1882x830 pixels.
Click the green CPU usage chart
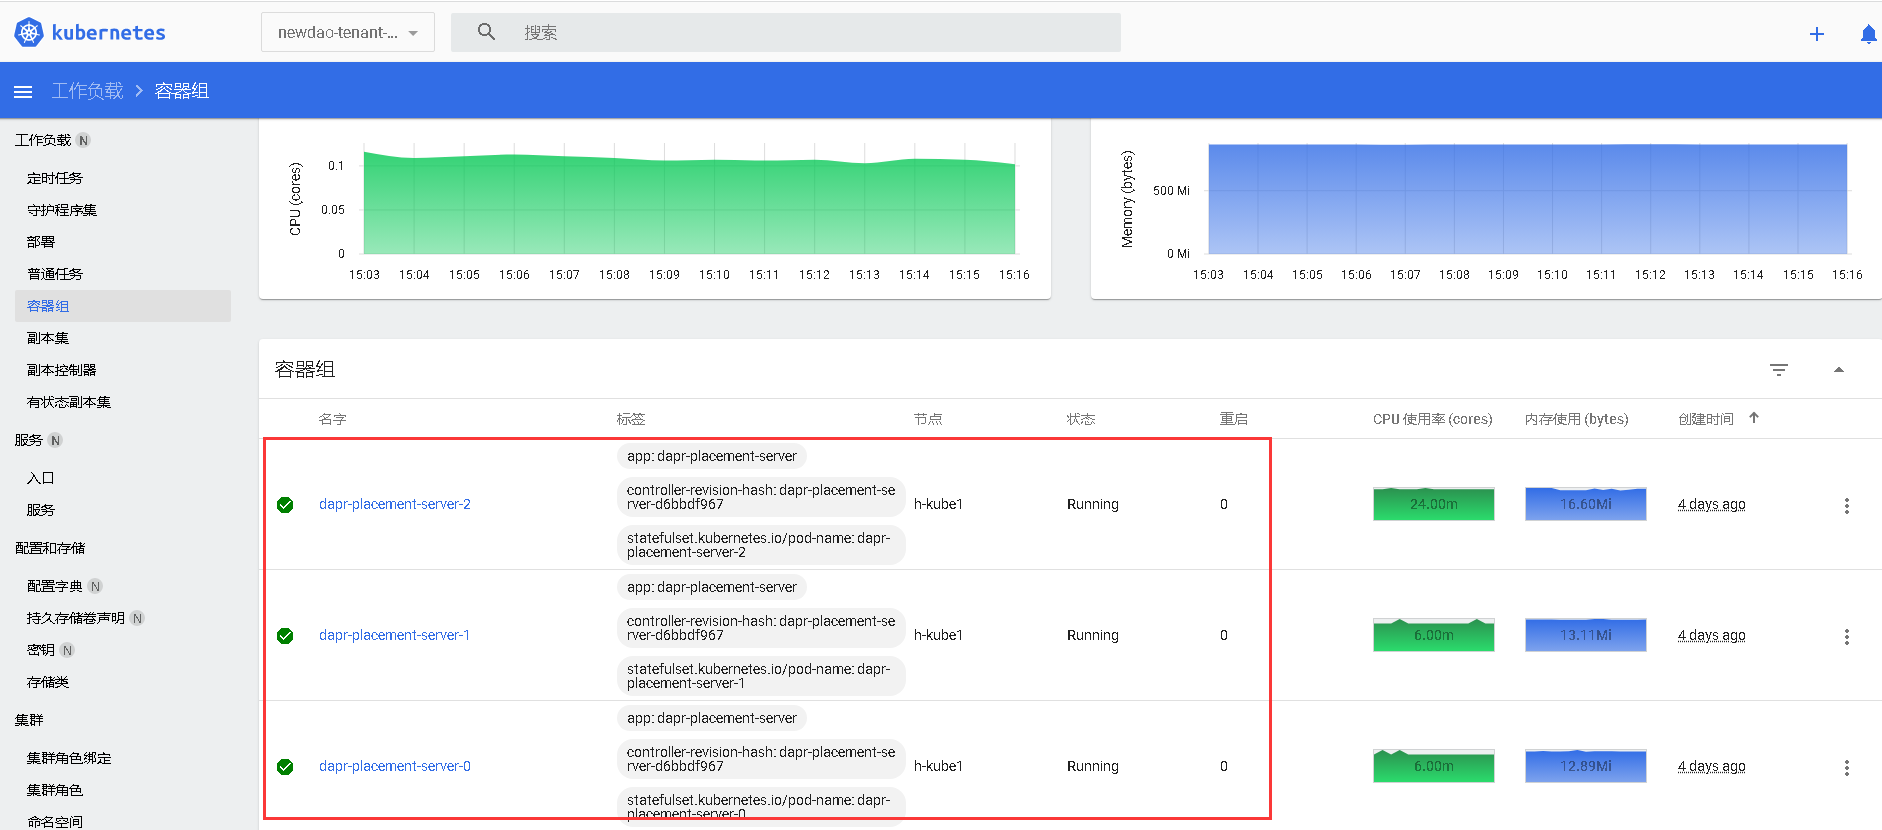(690, 204)
